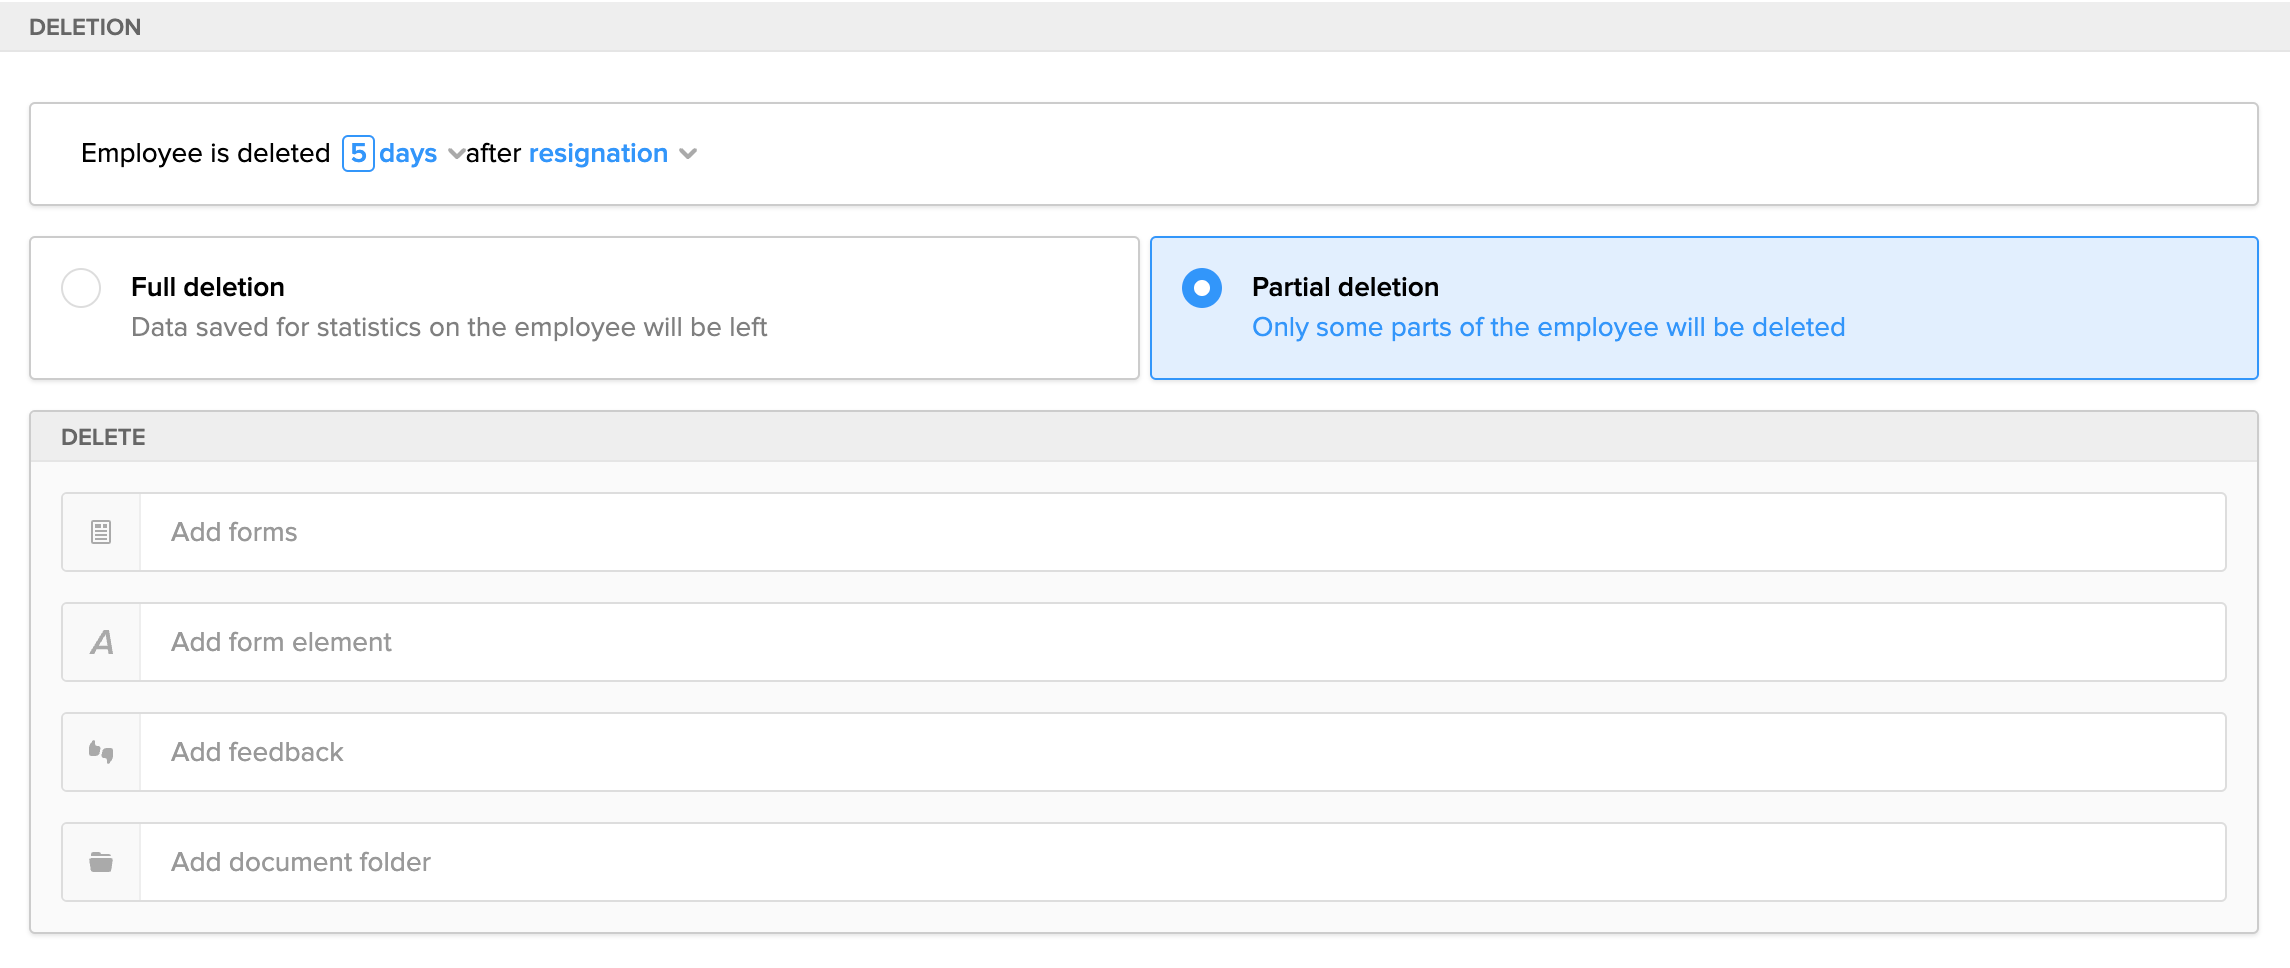Click the 'Data saved for statistics' description

tap(449, 327)
